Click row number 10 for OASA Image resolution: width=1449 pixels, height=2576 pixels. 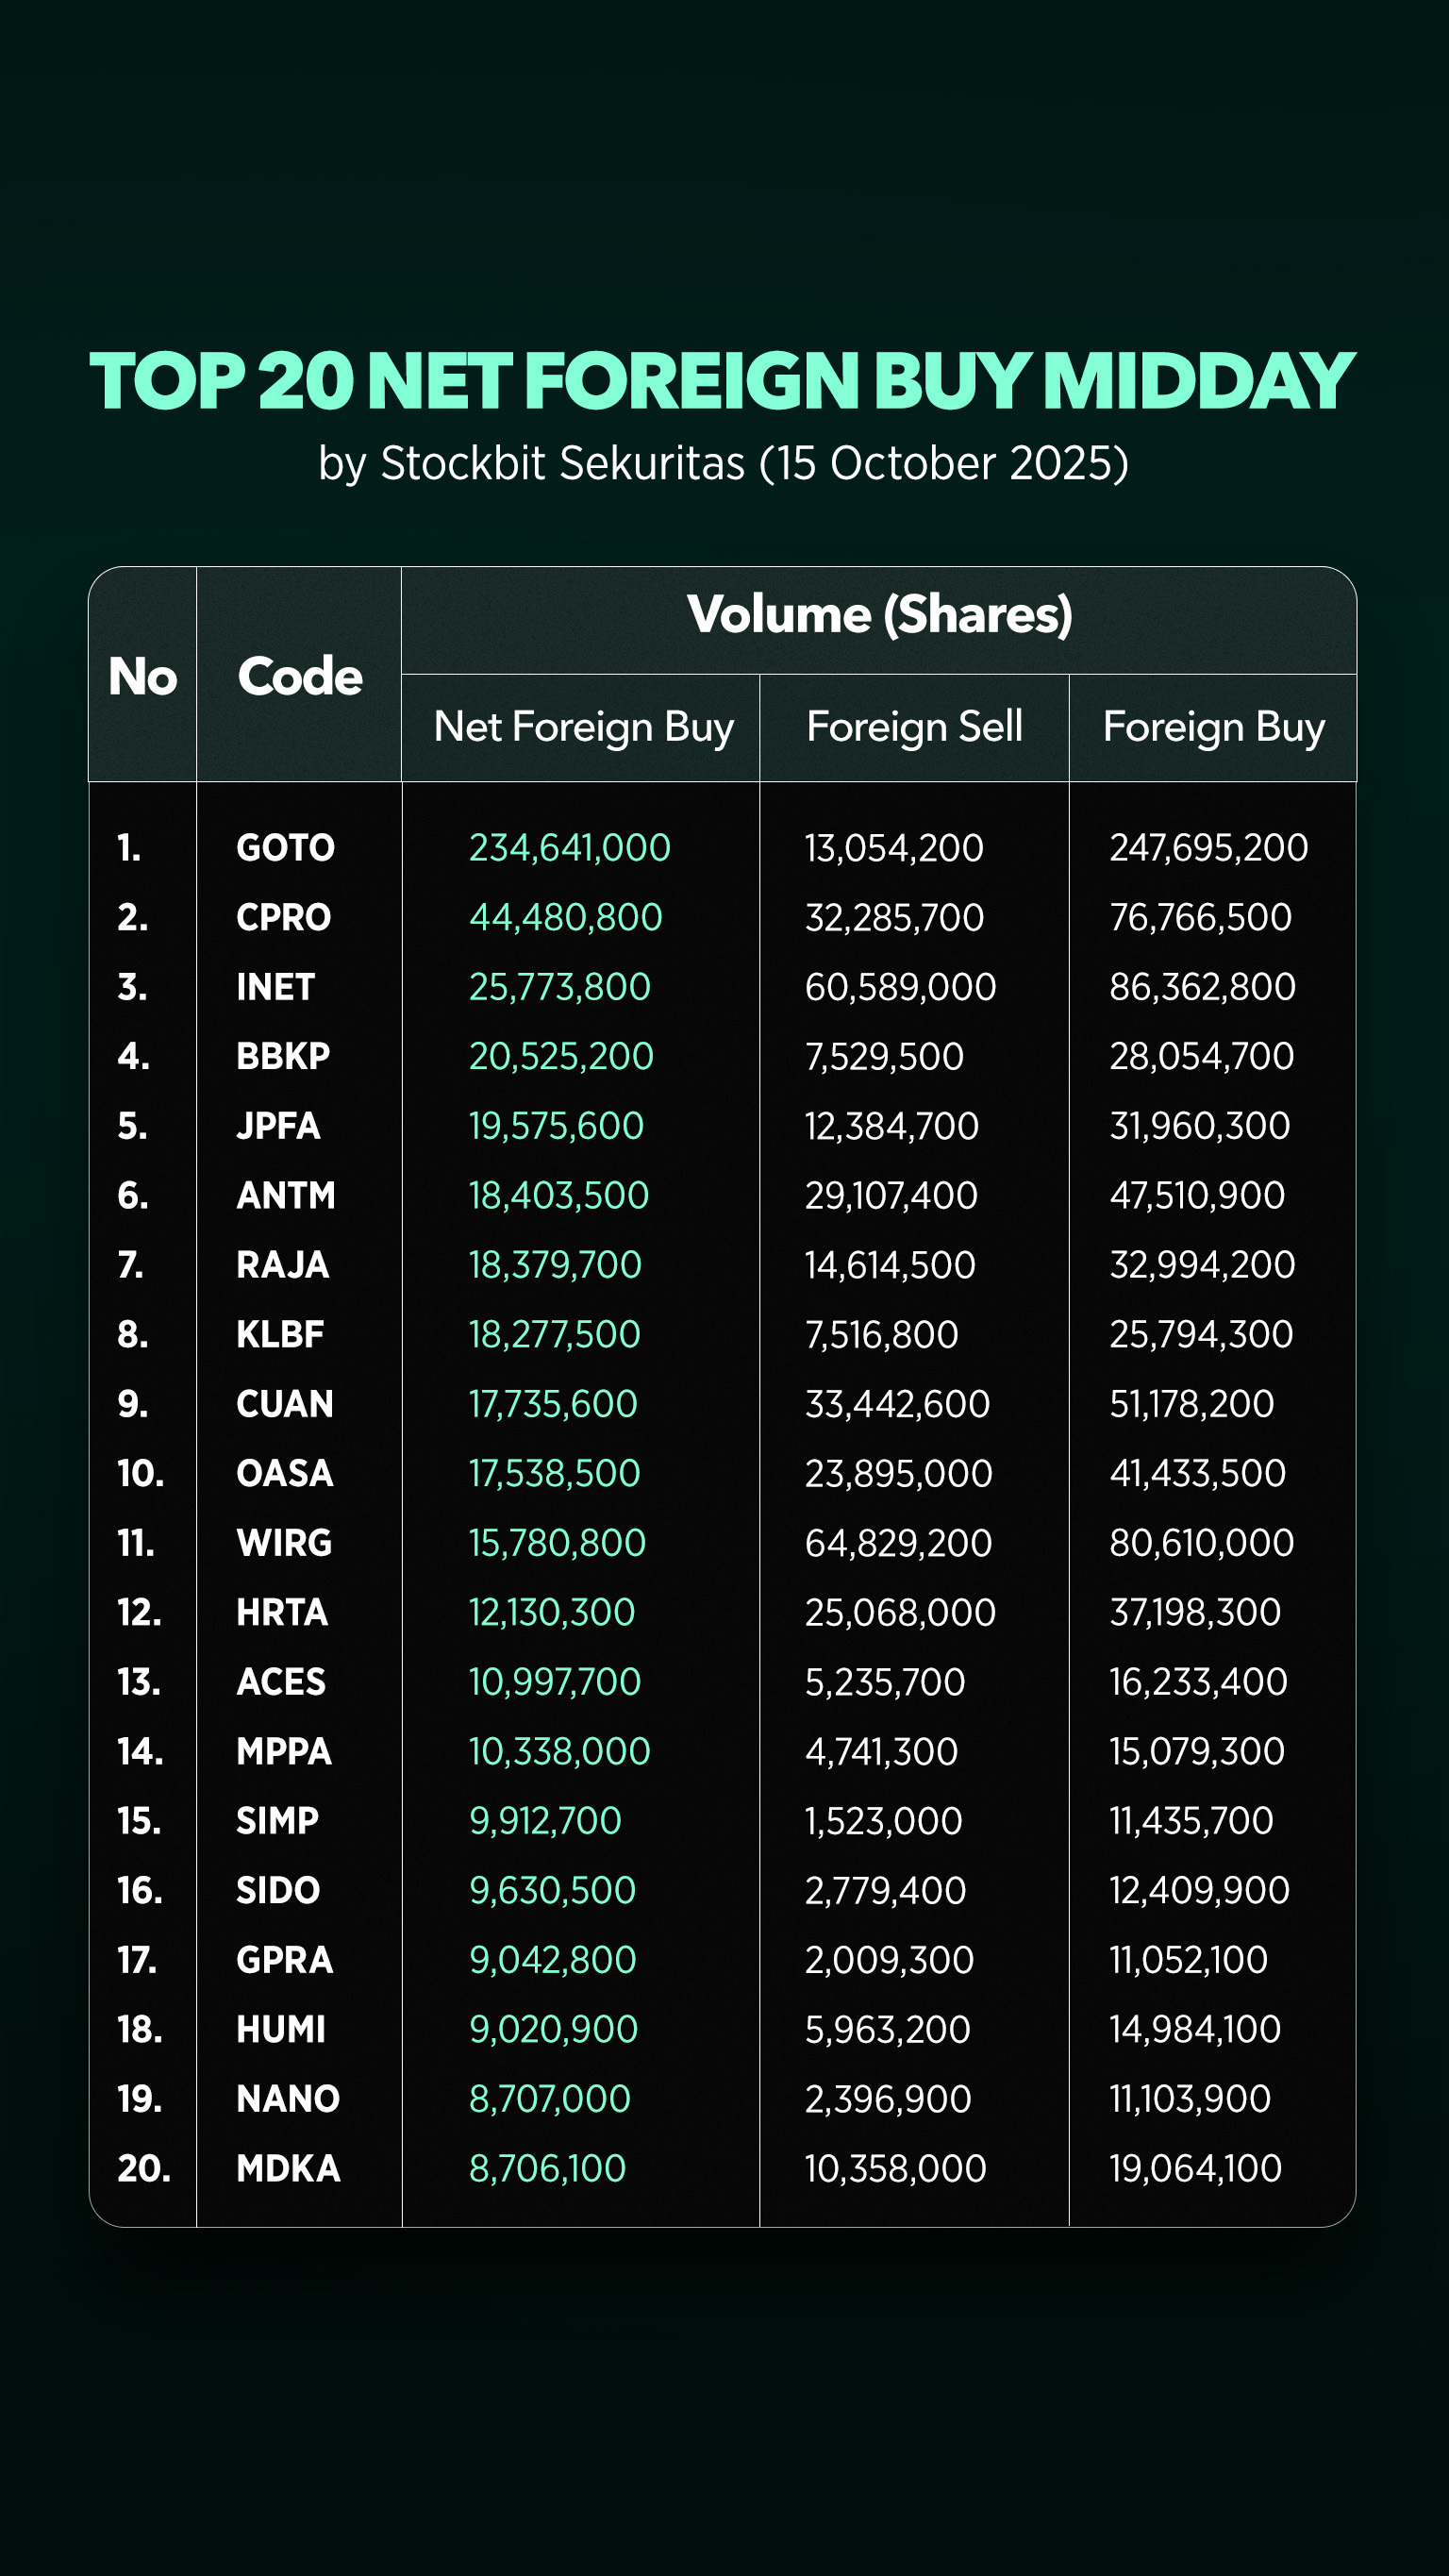point(140,1474)
